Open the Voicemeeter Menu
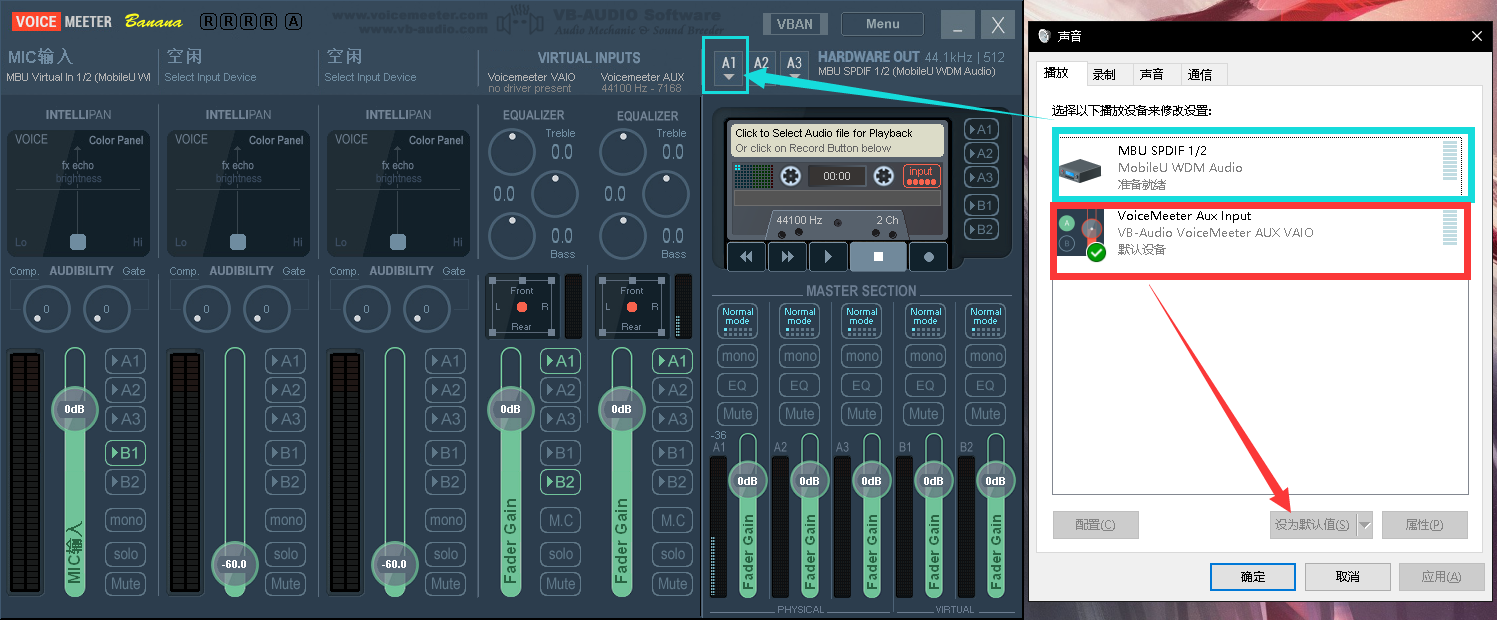This screenshot has width=1497, height=620. click(x=882, y=24)
